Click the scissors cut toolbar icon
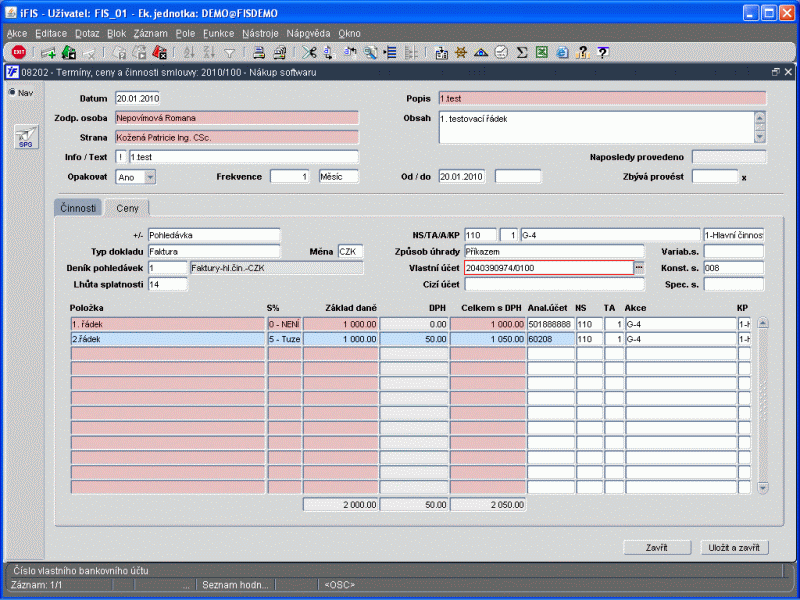 click(308, 52)
